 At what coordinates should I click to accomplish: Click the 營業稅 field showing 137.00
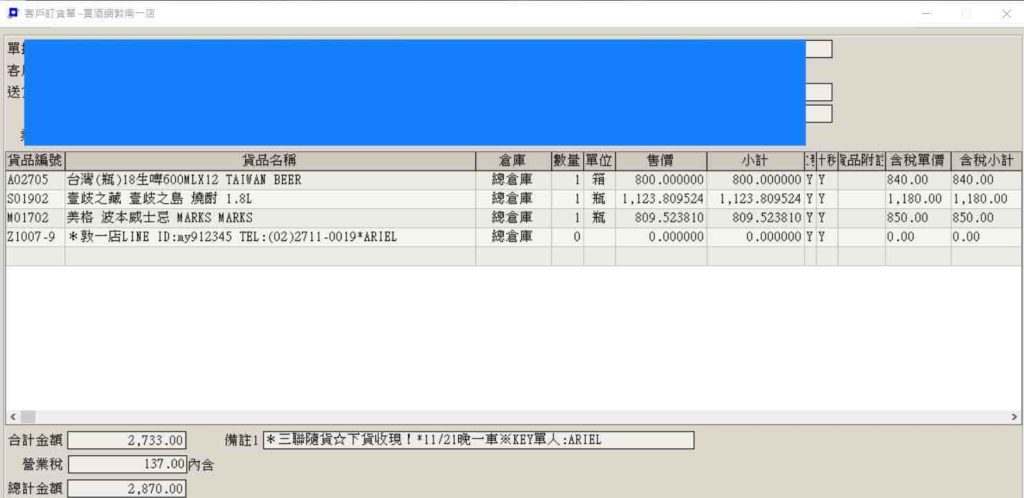[127, 465]
